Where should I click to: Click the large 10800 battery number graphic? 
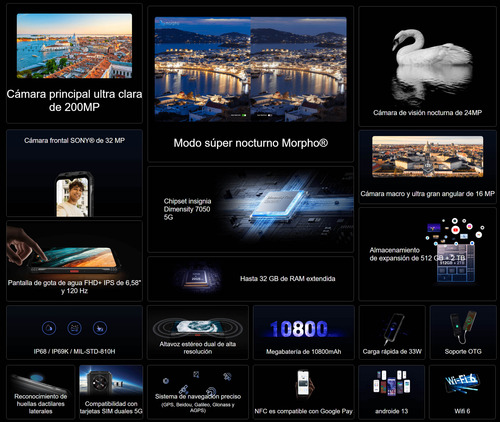(x=299, y=329)
